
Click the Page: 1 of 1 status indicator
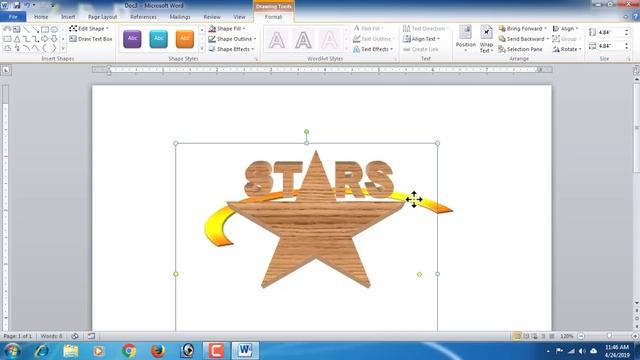coord(18,336)
